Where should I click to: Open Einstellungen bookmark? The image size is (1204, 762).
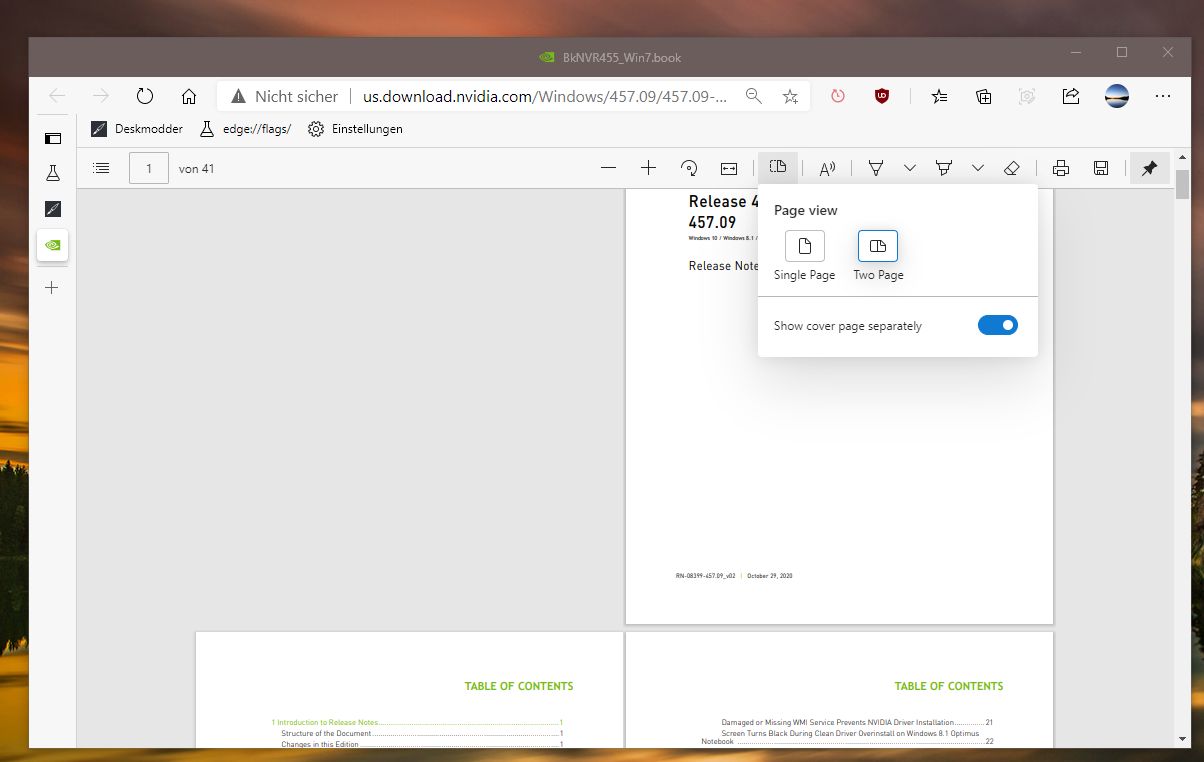coord(355,129)
